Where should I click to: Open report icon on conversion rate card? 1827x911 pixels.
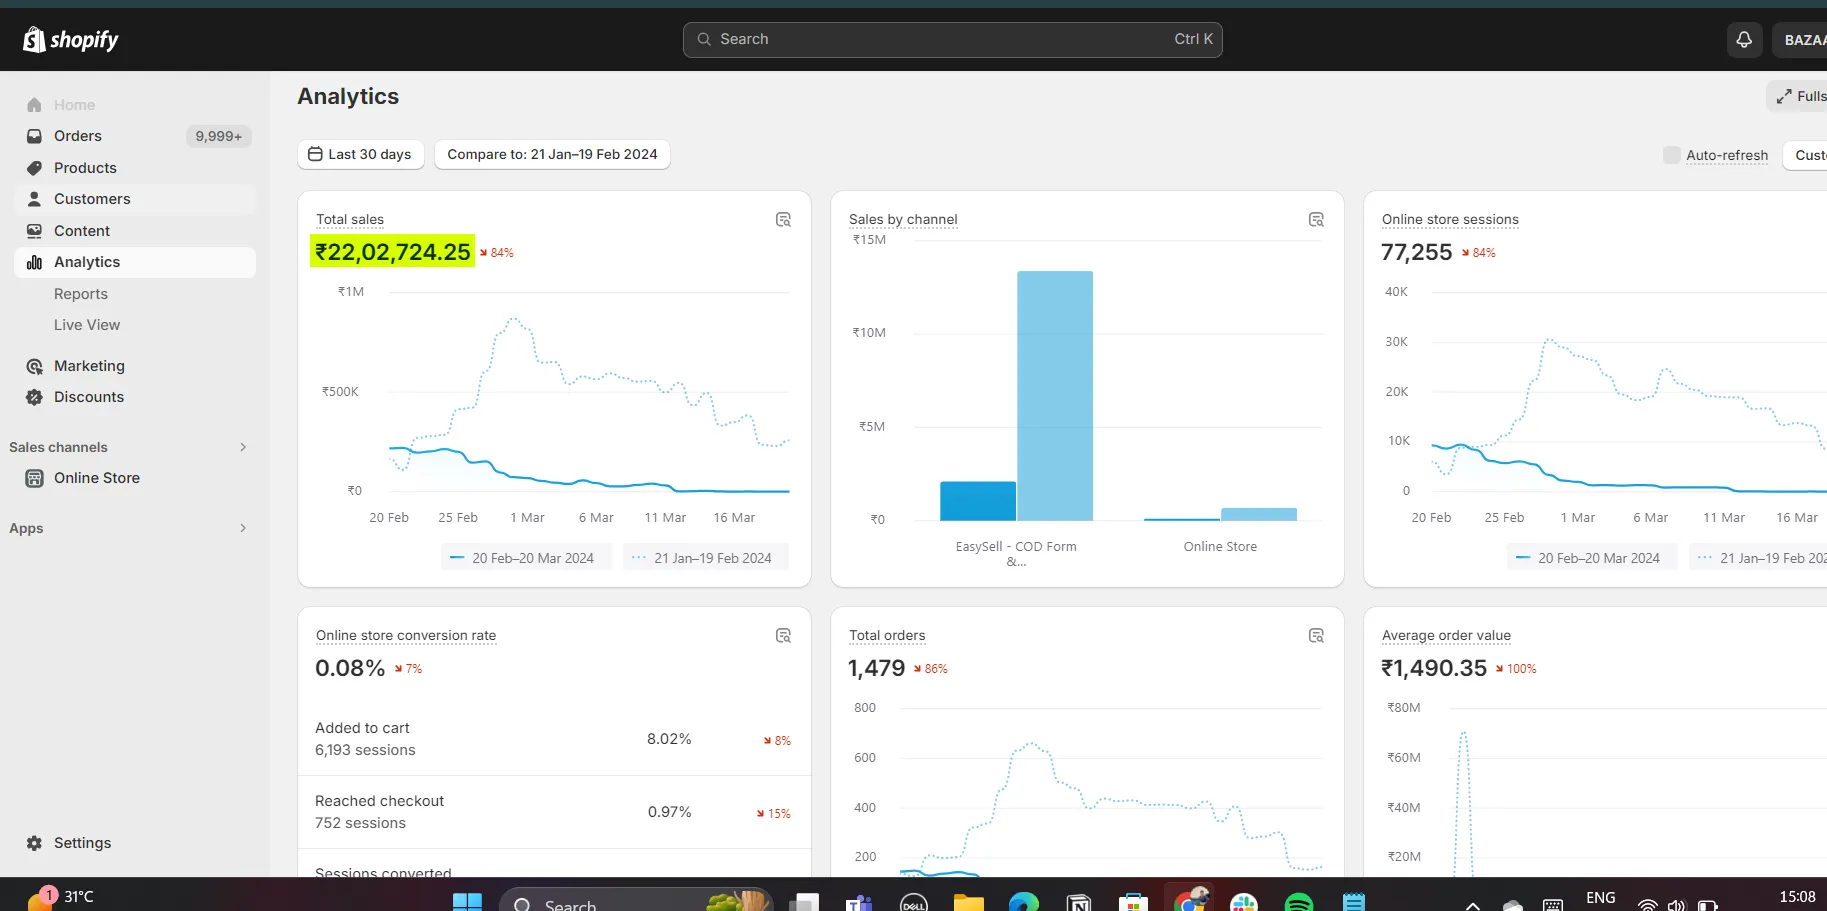[x=783, y=636]
